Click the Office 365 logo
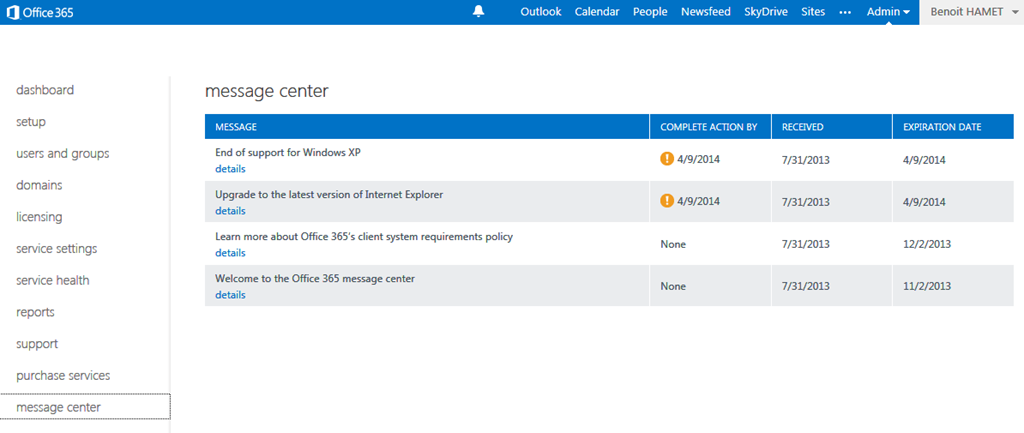The image size is (1024, 433). (41, 12)
